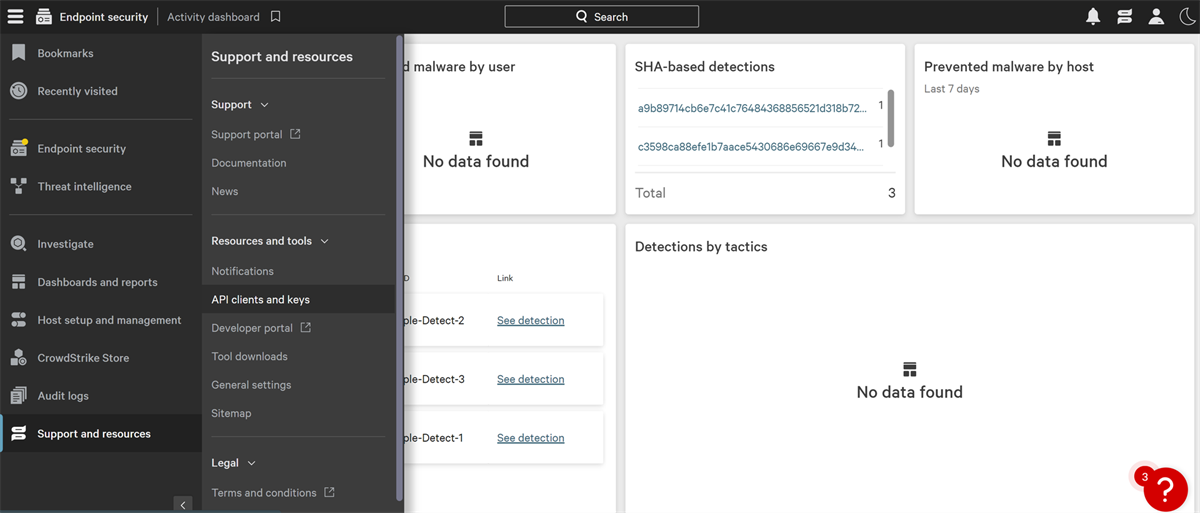1200x513 pixels.
Task: Open the red help question mark button
Action: (1165, 488)
